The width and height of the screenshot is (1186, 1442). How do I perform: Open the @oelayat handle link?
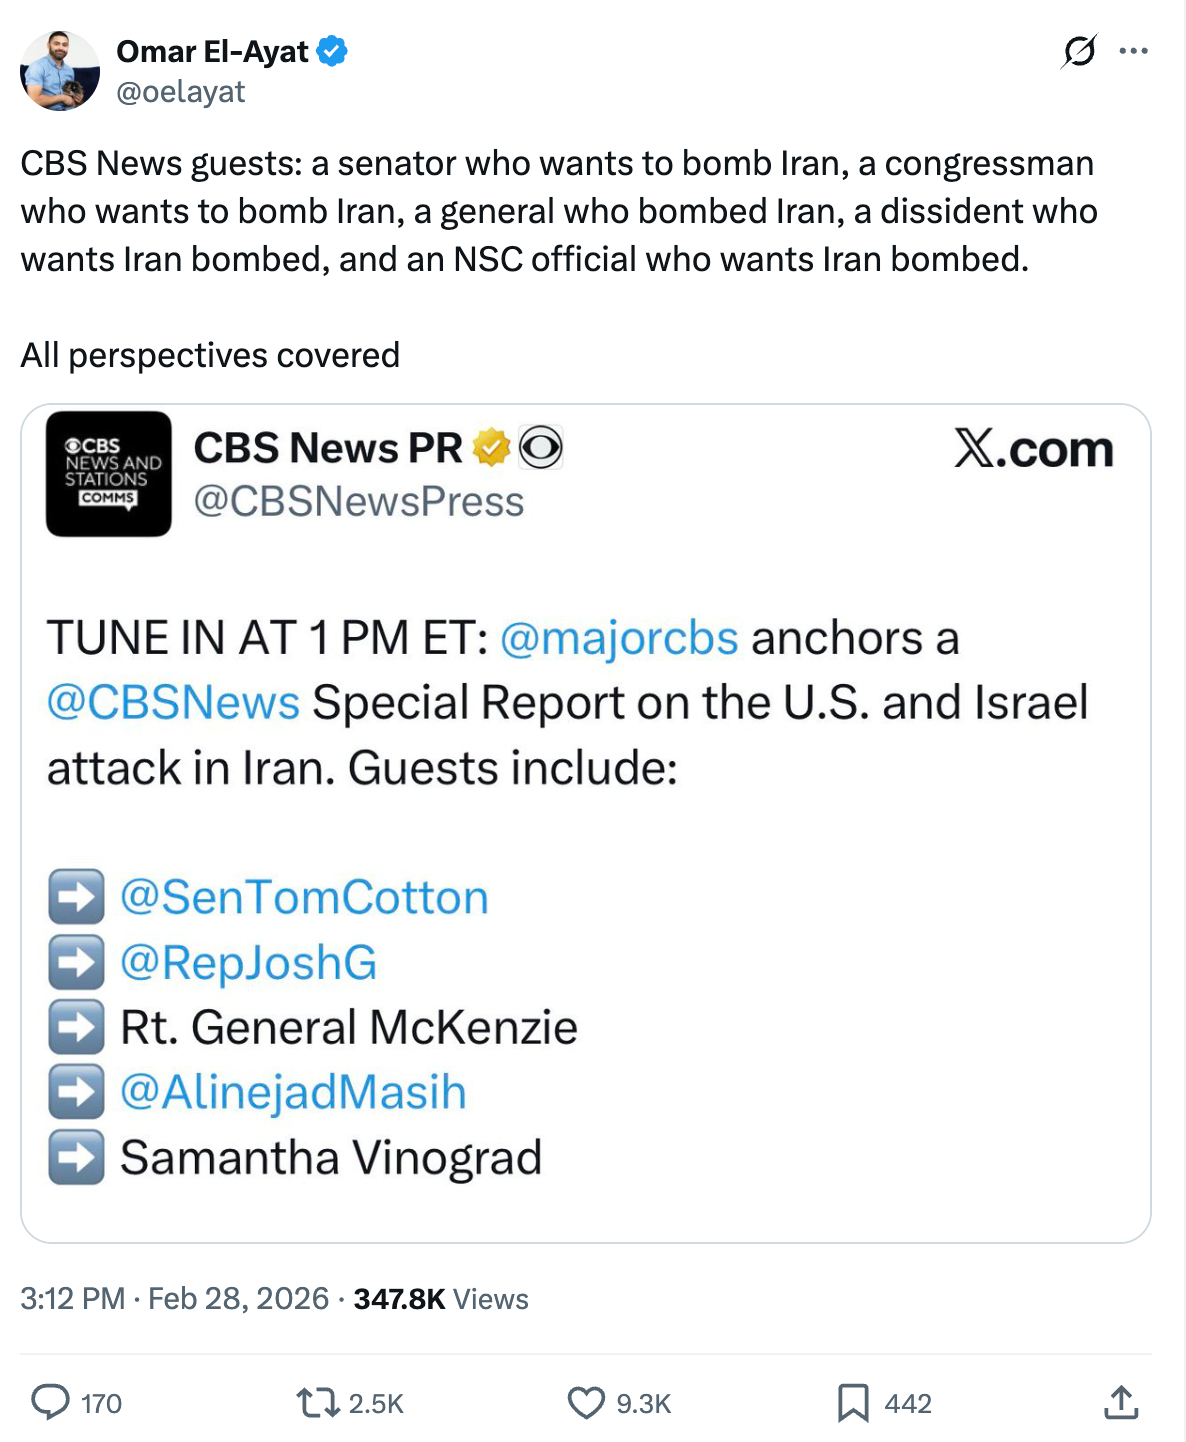[x=181, y=92]
